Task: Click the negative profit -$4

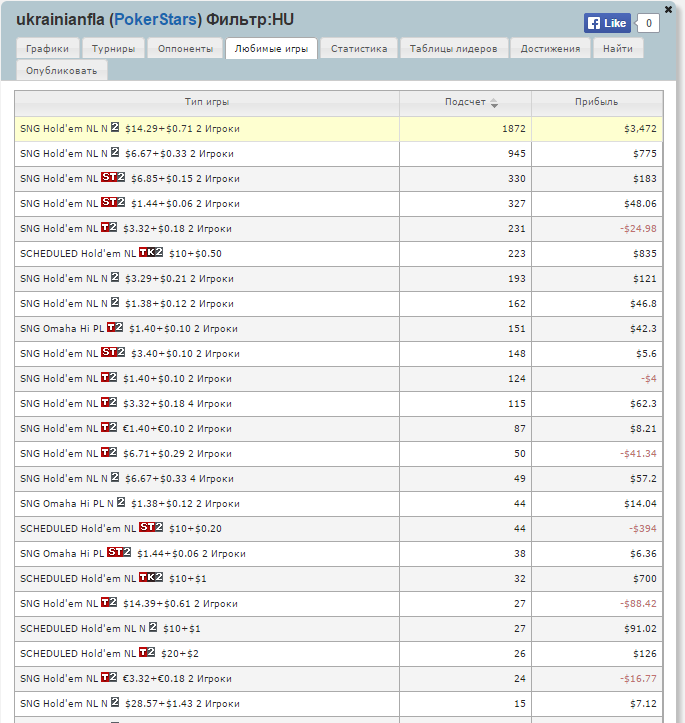Action: (649, 379)
